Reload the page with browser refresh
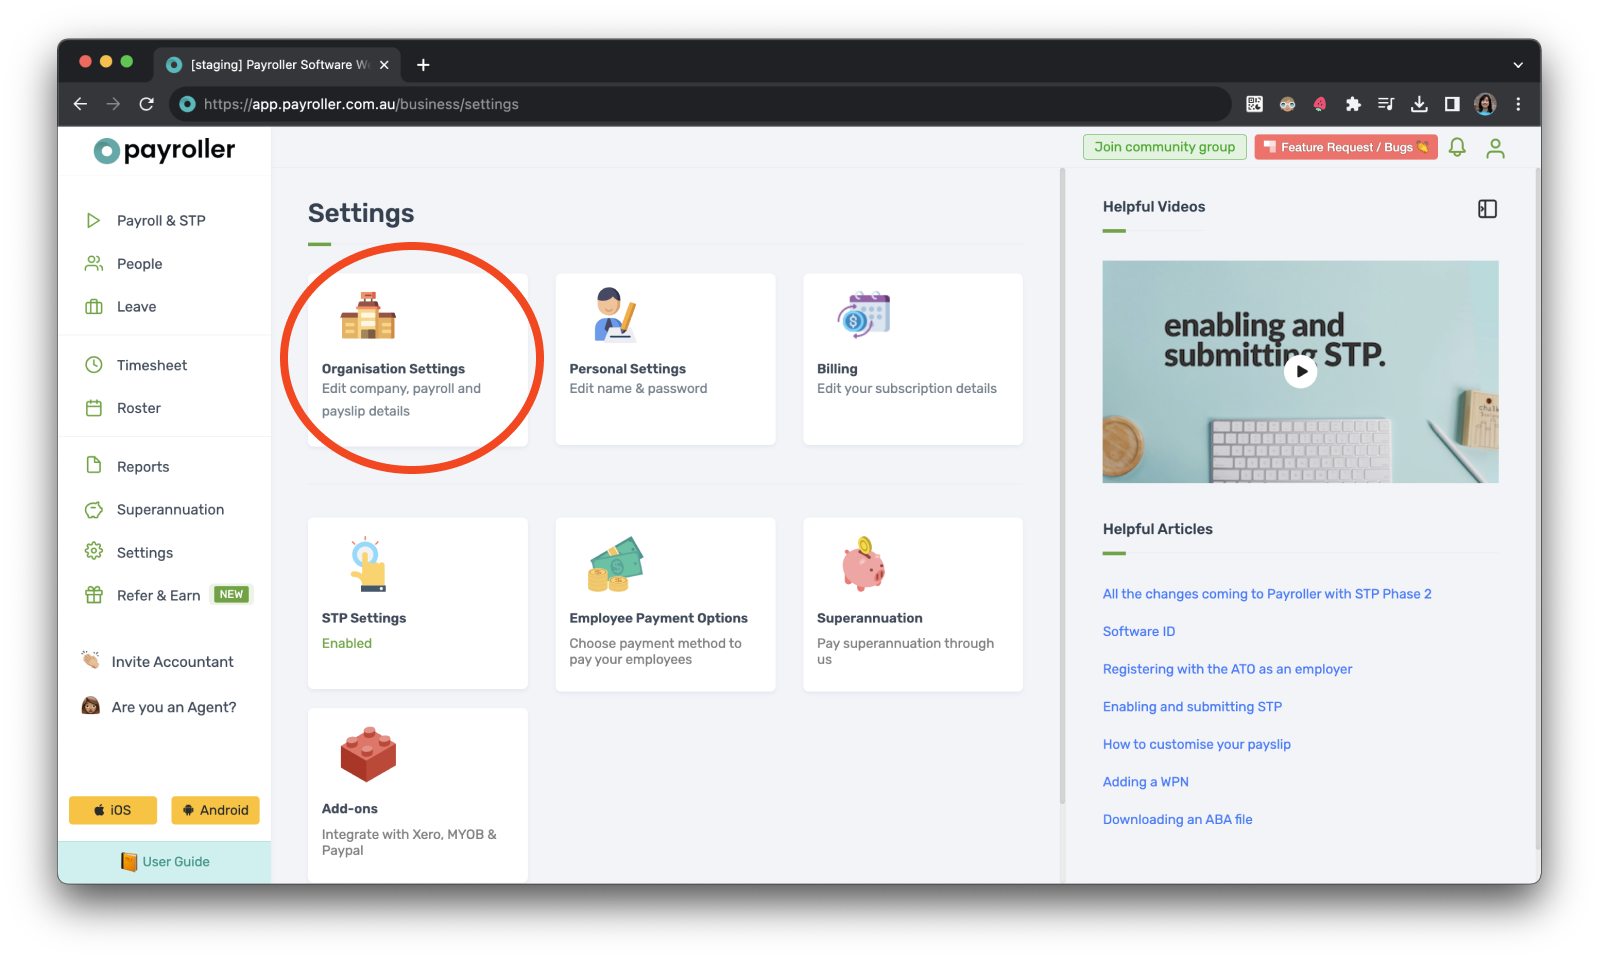This screenshot has width=1599, height=960. pyautogui.click(x=146, y=104)
